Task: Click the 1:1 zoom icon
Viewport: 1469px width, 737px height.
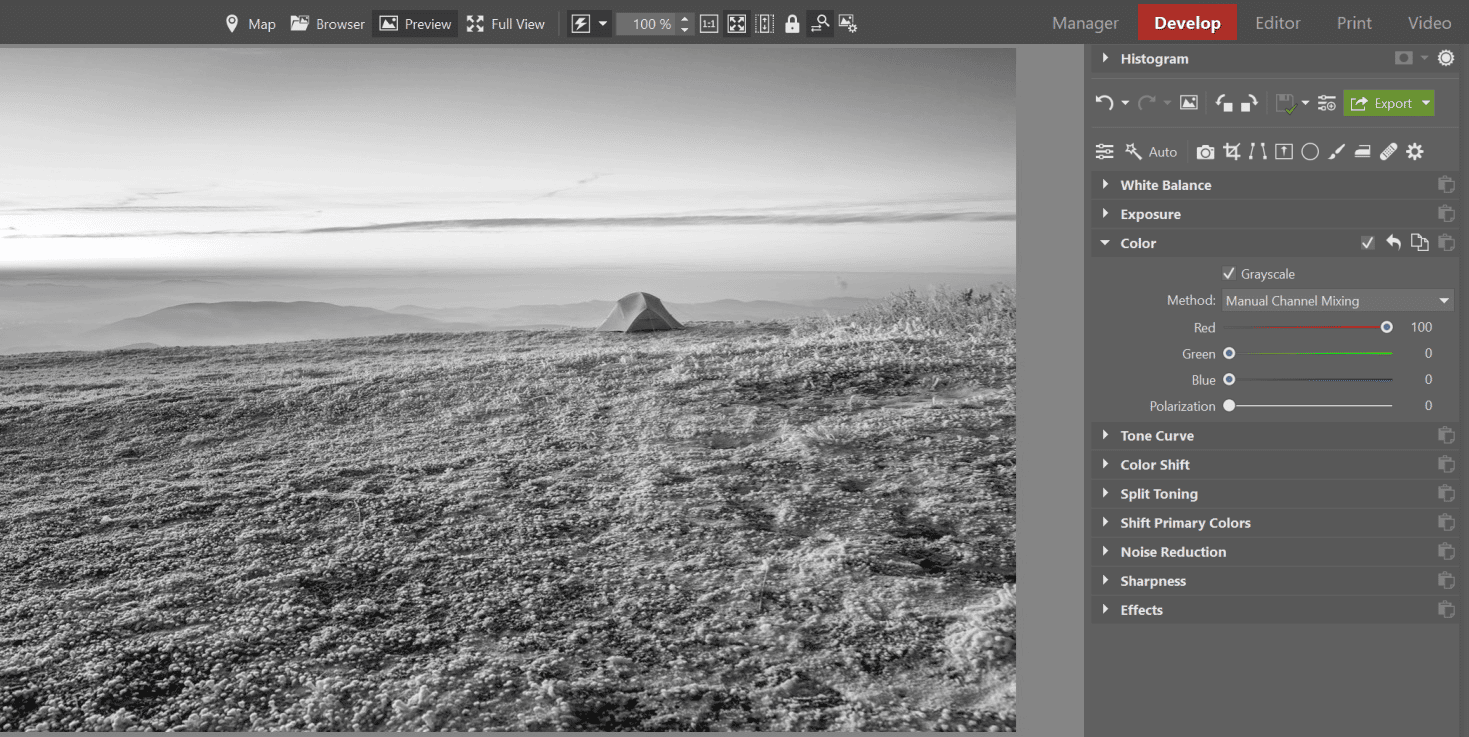Action: coord(709,24)
